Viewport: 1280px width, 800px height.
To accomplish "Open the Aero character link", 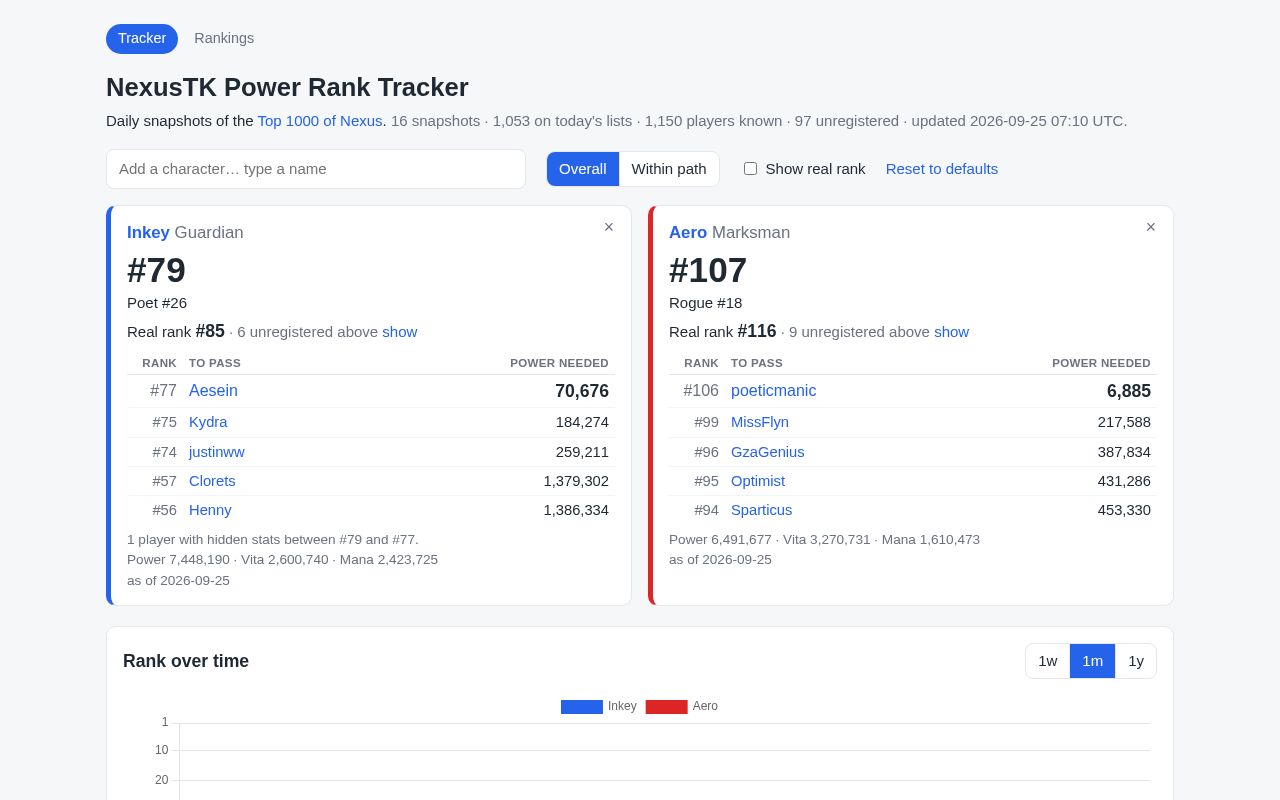I will pyautogui.click(x=688, y=233).
